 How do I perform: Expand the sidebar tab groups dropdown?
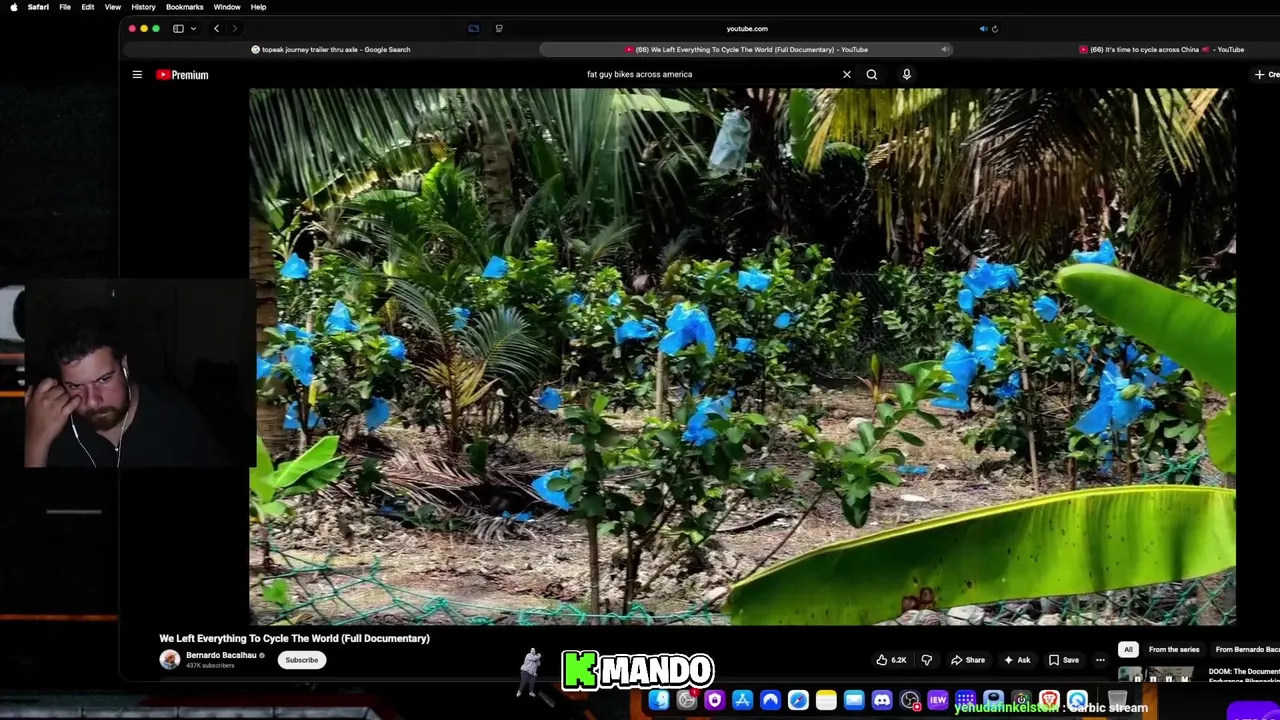coord(193,29)
